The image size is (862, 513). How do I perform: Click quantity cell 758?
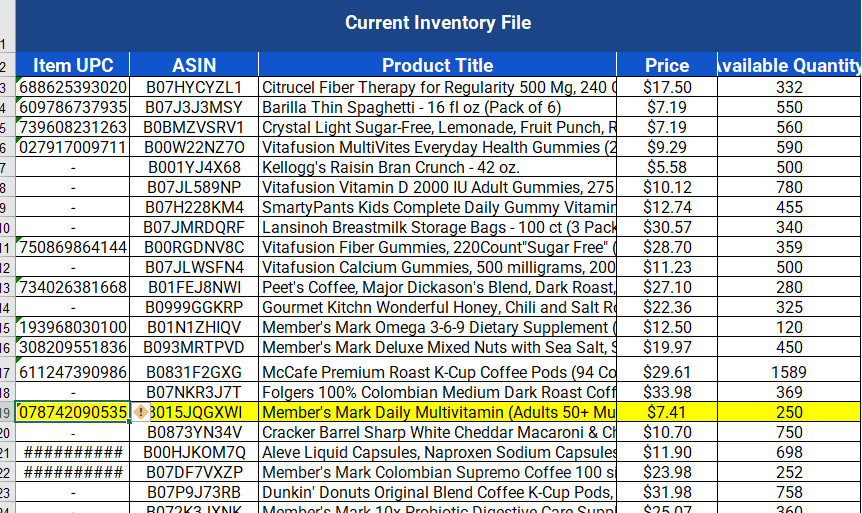789,492
